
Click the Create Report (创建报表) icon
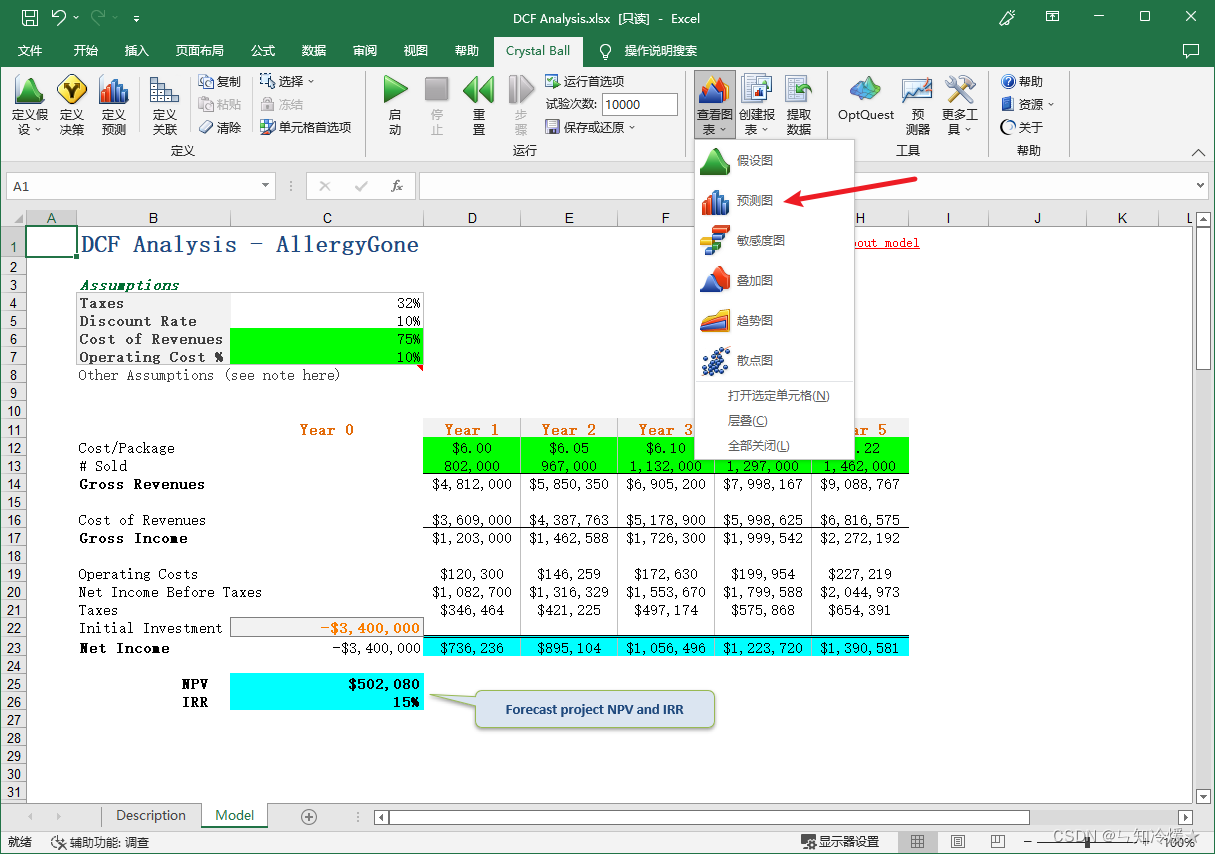pos(757,105)
